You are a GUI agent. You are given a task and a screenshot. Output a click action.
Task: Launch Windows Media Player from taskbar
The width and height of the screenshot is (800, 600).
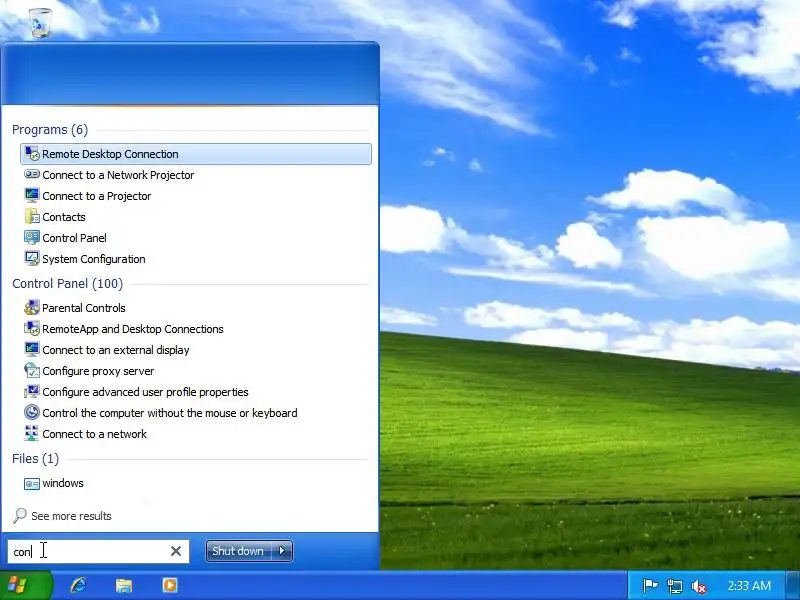tap(170, 585)
